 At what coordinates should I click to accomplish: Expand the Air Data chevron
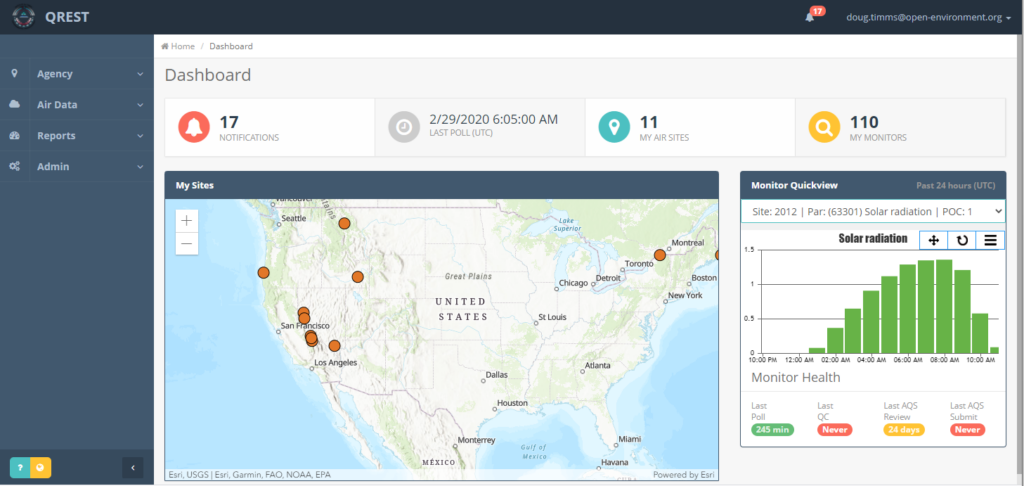[x=140, y=105]
